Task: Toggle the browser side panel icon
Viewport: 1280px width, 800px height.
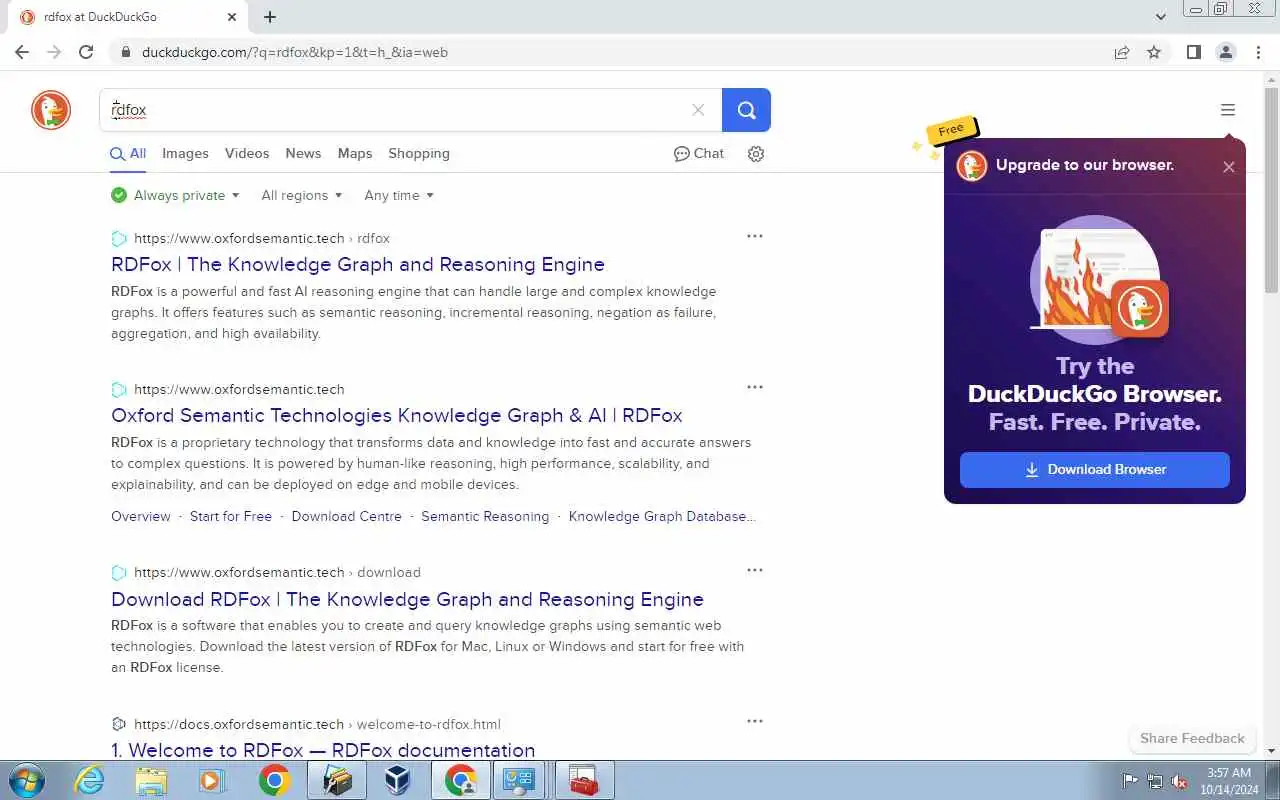Action: (1193, 52)
